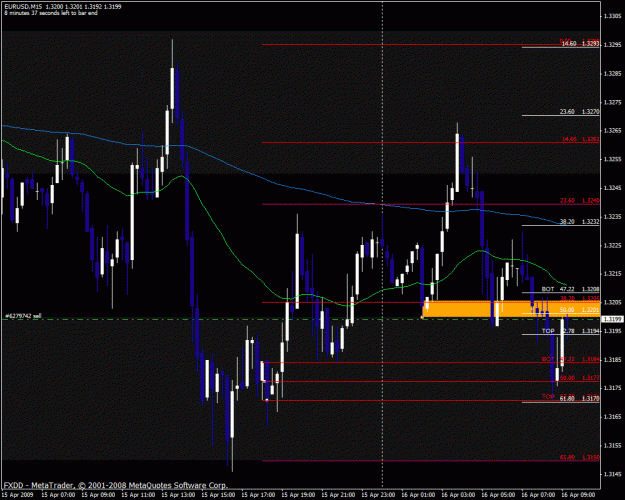
Task: Click the 1.3215 price axis label
Action: coord(613,274)
